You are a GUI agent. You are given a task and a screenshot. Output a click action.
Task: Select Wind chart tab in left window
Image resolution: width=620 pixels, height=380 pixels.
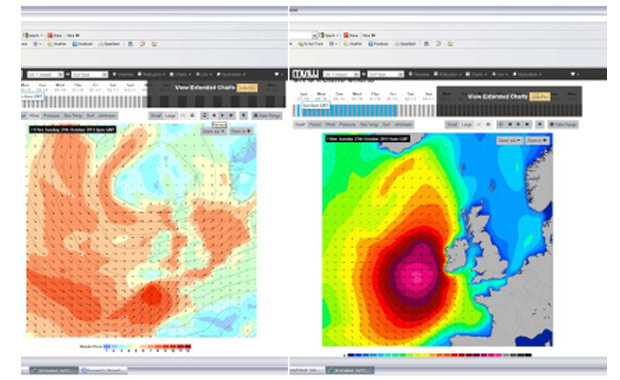click(x=34, y=116)
